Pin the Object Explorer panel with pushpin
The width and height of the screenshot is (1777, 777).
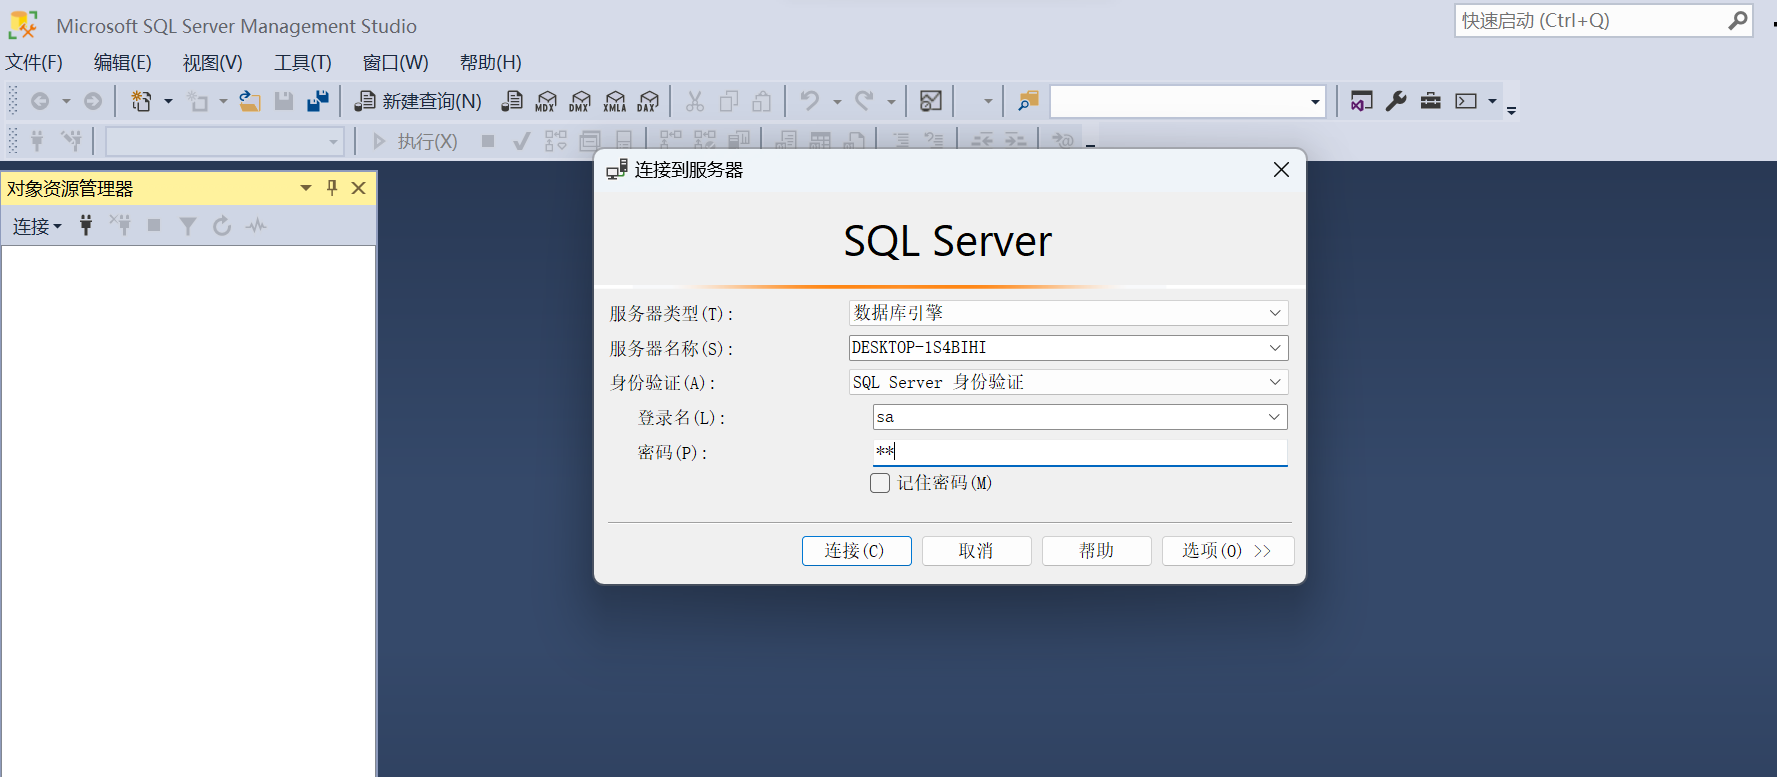[x=332, y=188]
